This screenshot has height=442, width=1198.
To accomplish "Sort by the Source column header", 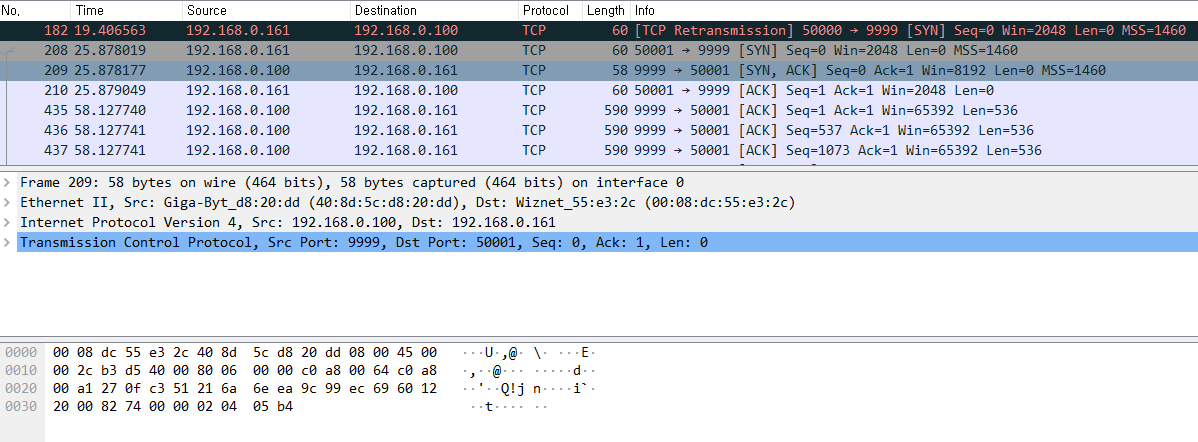I will click(266, 11).
